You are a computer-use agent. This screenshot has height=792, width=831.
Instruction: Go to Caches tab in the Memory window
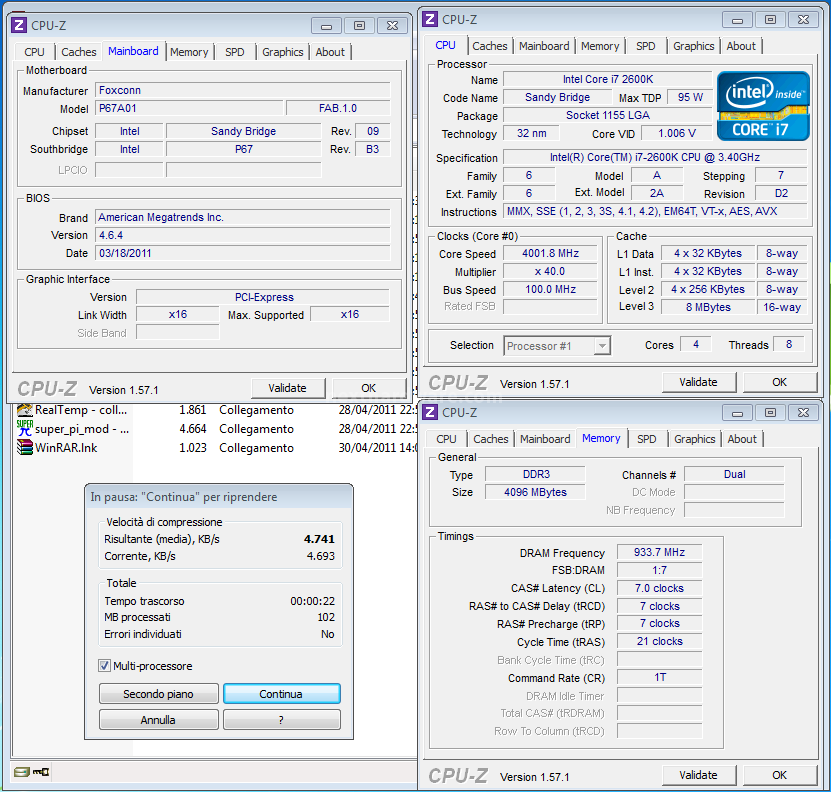click(x=491, y=439)
